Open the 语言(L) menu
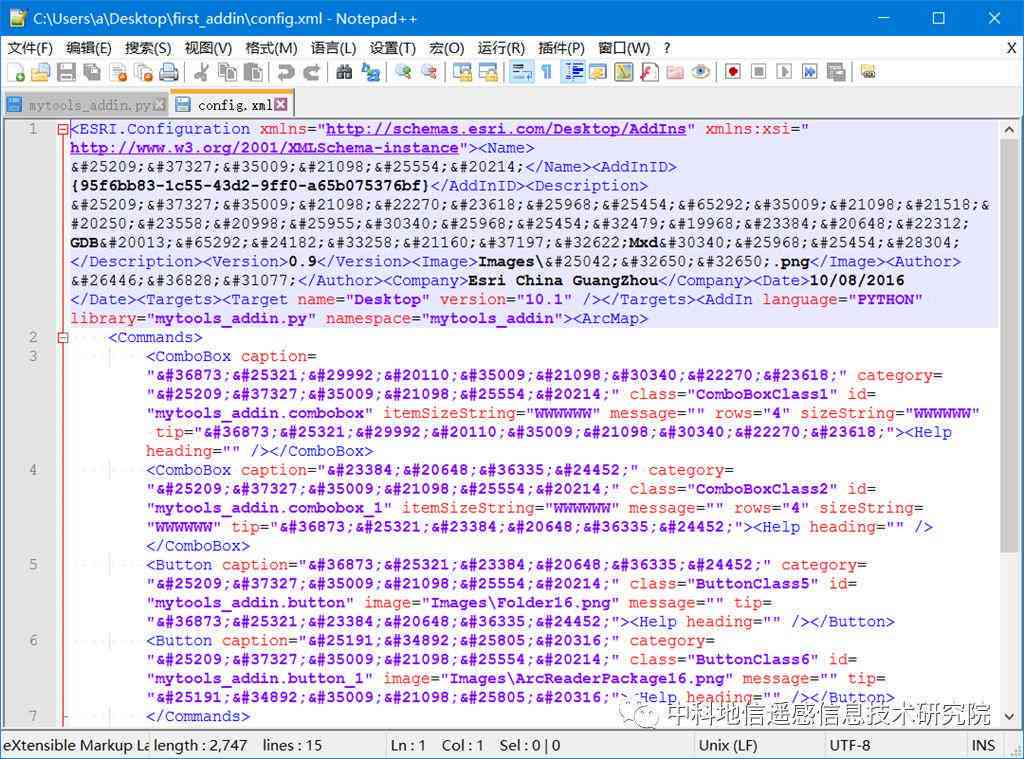1024x759 pixels. click(x=333, y=48)
